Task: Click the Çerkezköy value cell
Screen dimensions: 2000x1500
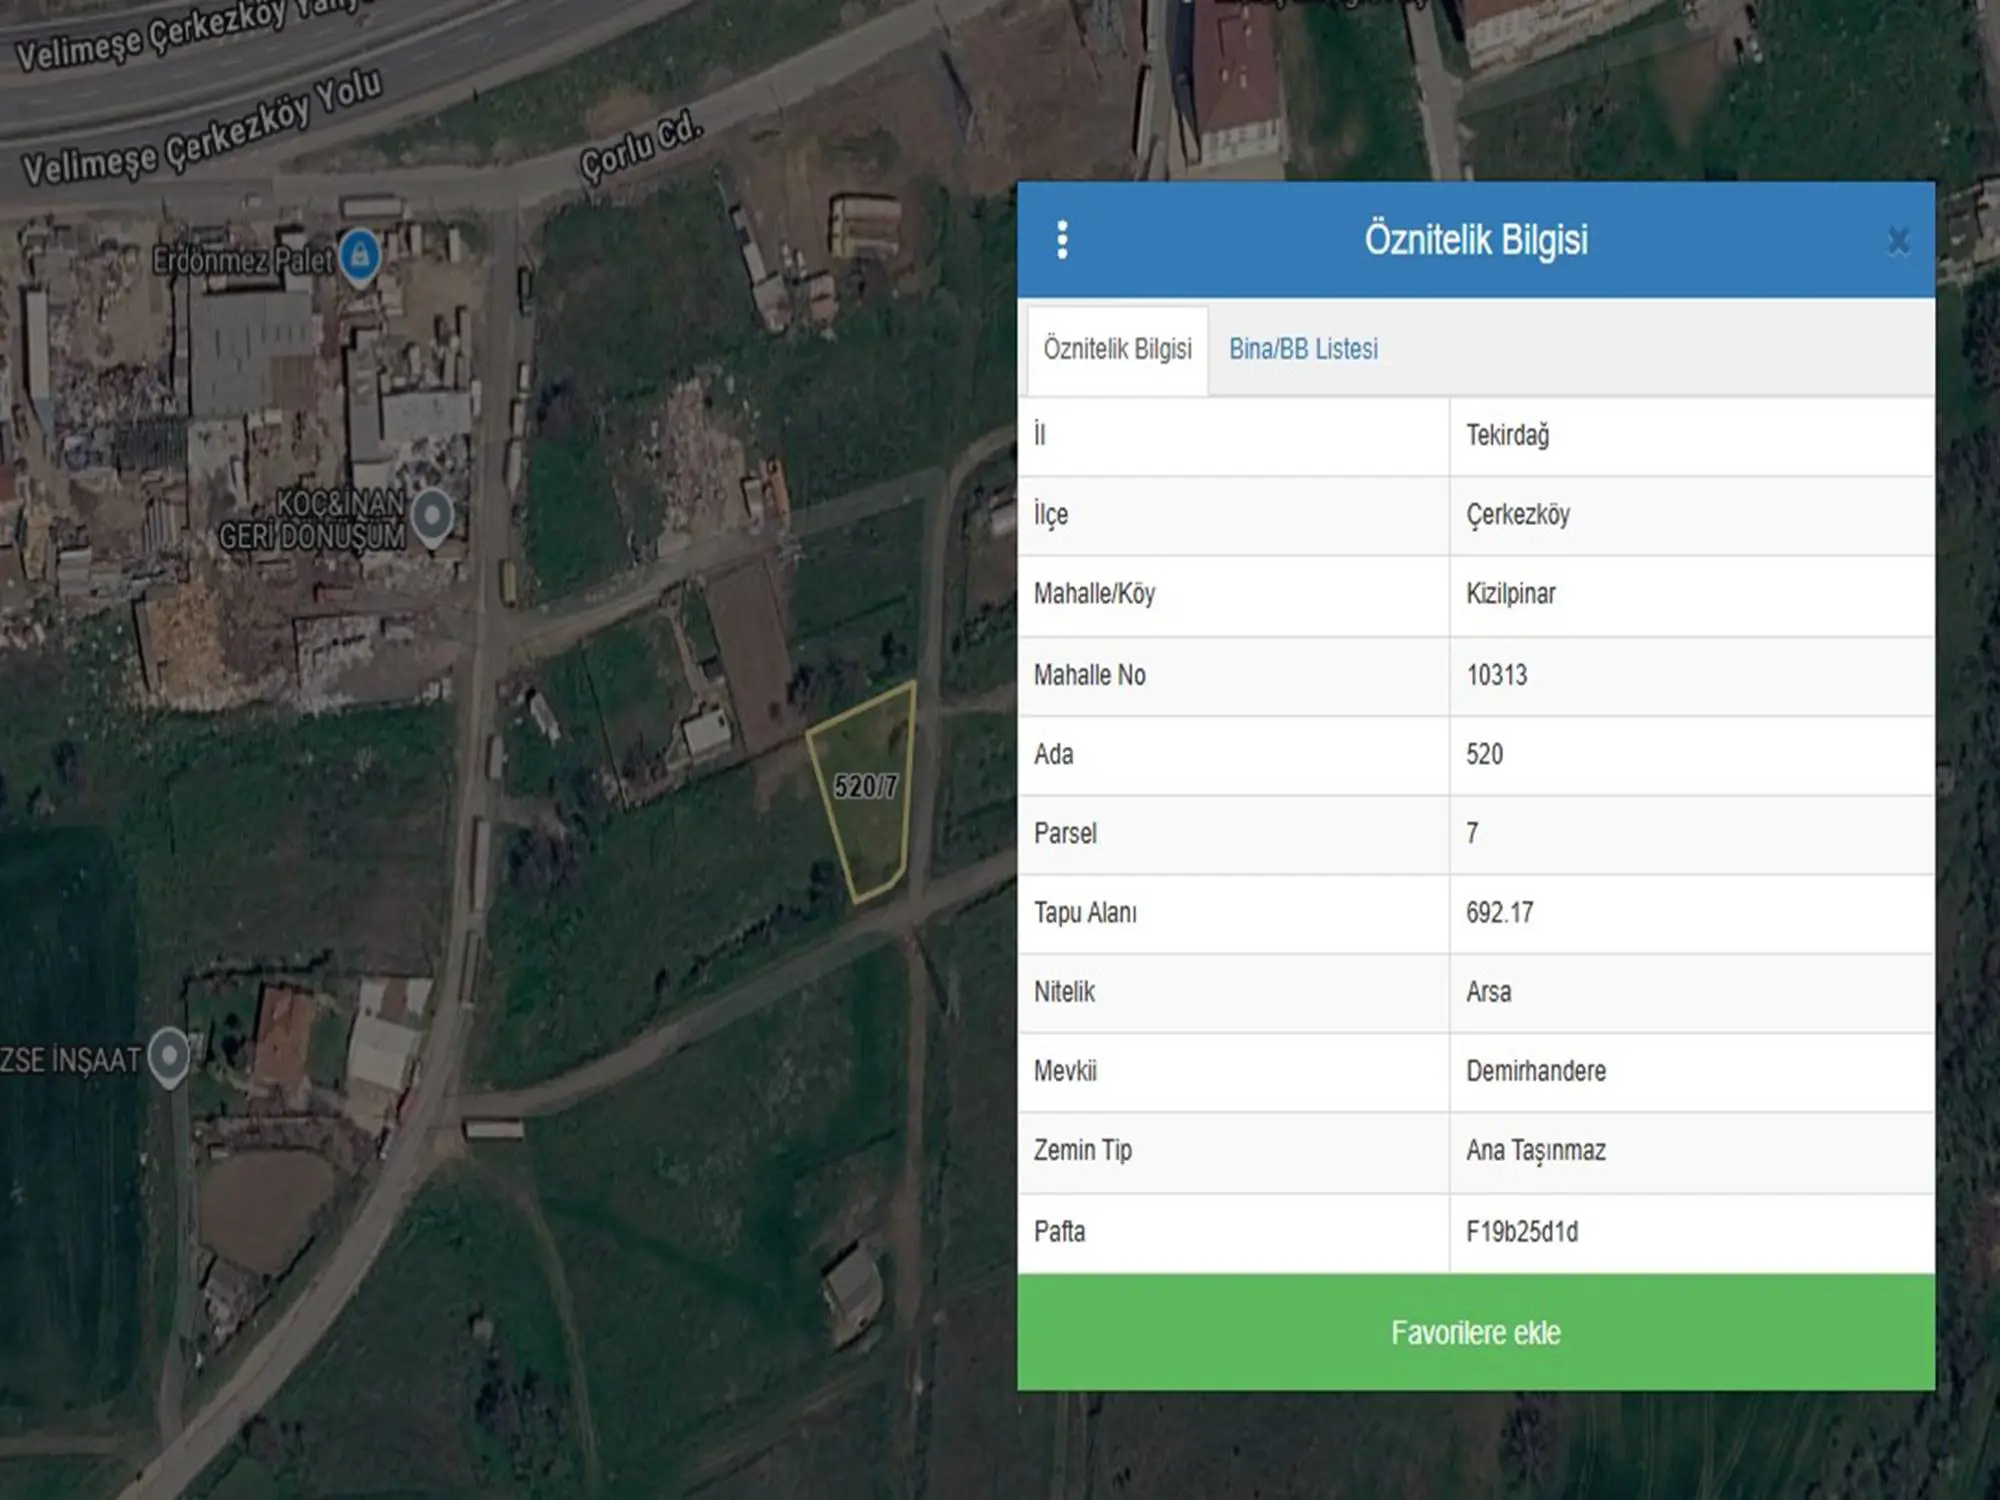Action: coord(1692,515)
